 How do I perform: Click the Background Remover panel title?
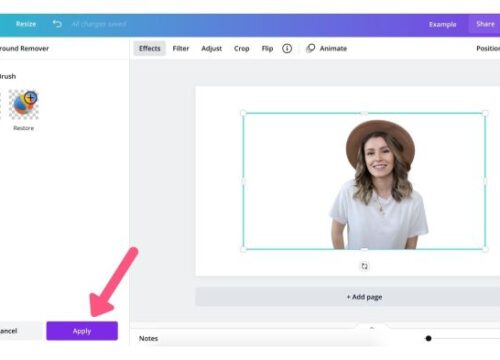click(x=24, y=48)
